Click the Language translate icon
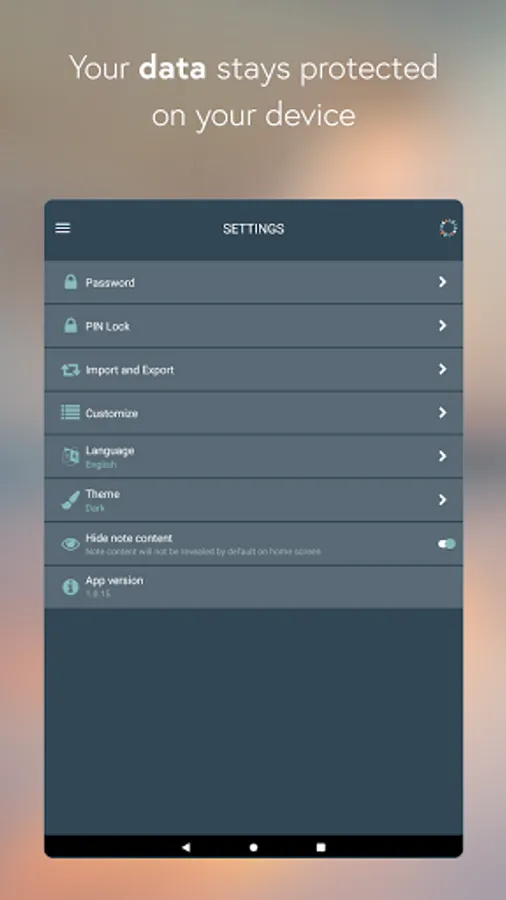Image resolution: width=506 pixels, height=900 pixels. point(71,456)
